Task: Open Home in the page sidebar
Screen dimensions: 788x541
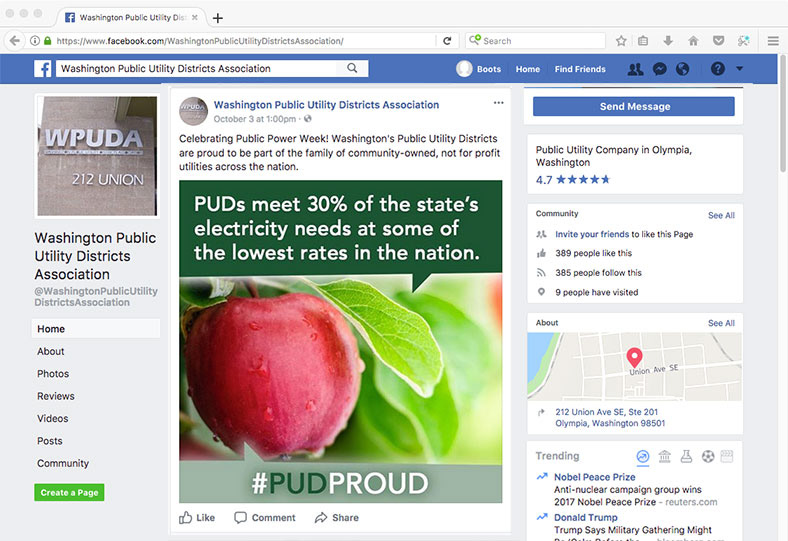Action: pyautogui.click(x=95, y=329)
